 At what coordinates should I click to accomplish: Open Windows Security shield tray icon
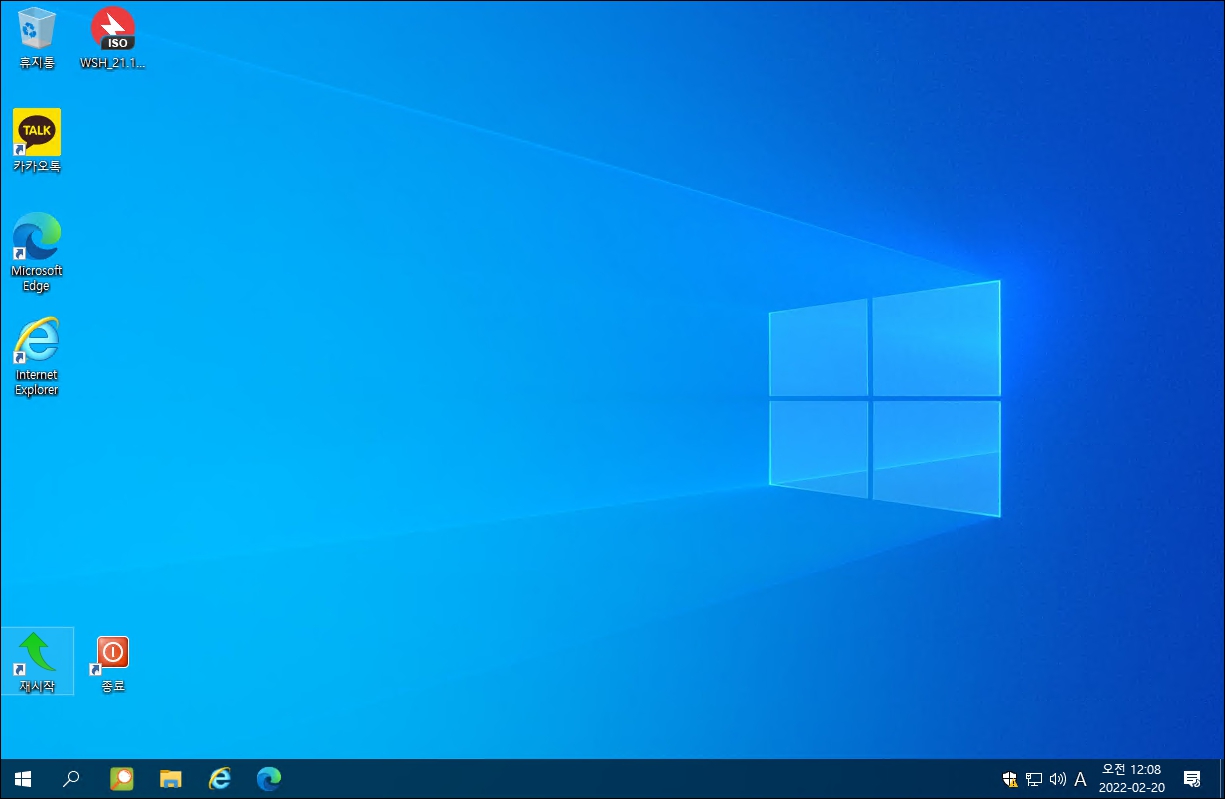(1011, 779)
